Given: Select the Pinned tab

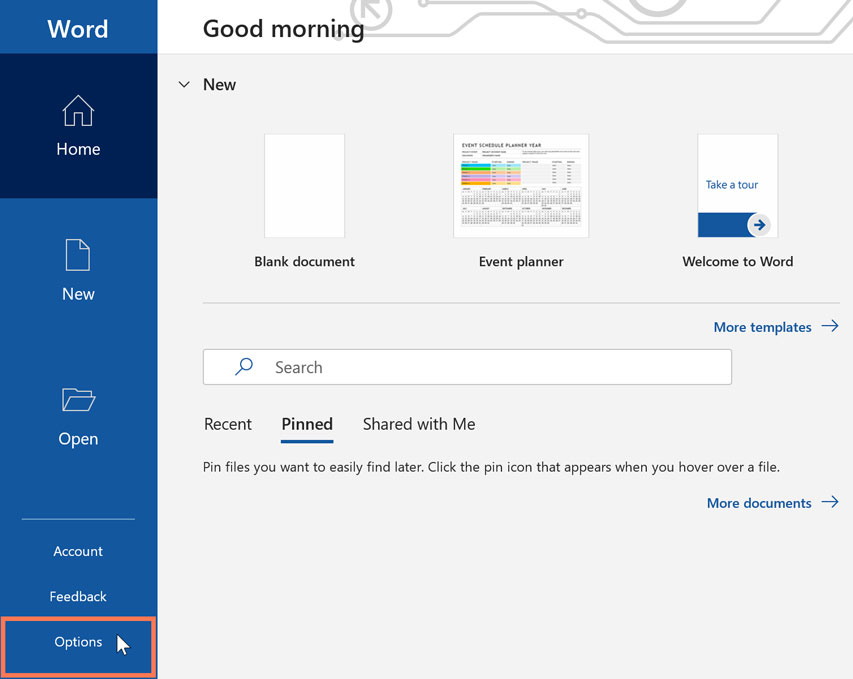Looking at the screenshot, I should coord(307,424).
